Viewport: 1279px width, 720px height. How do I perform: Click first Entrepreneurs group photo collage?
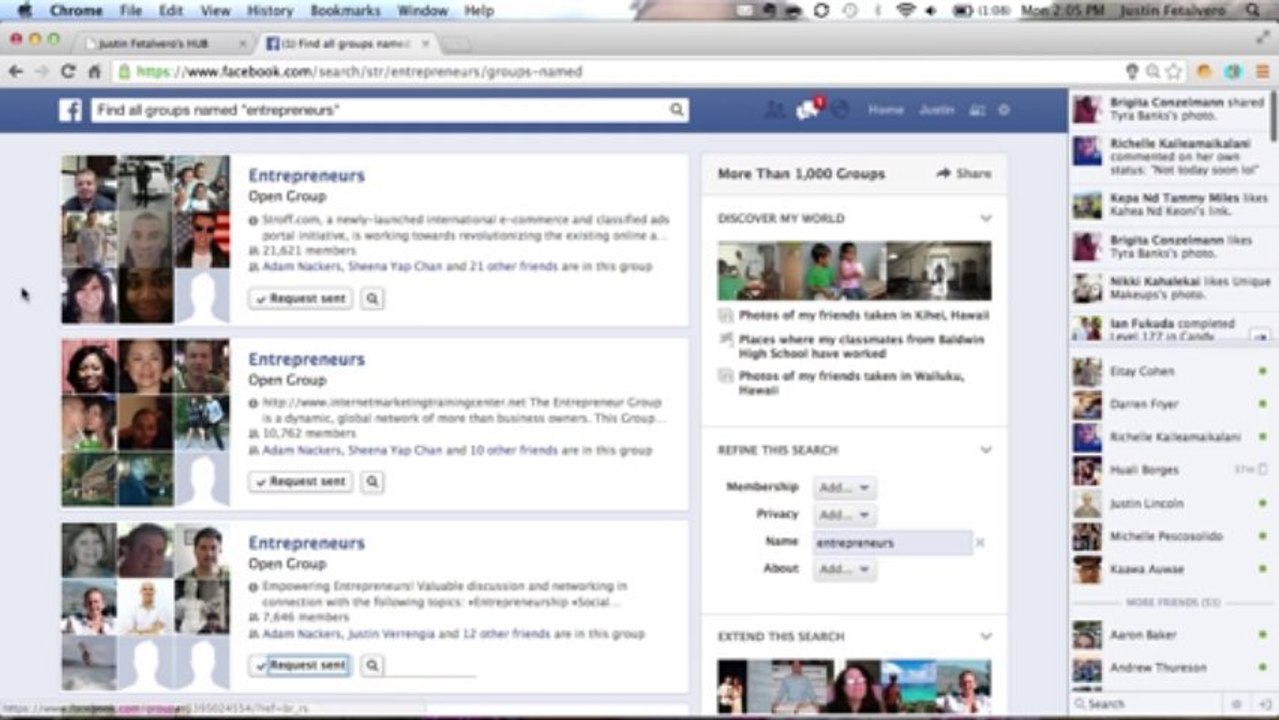click(146, 239)
